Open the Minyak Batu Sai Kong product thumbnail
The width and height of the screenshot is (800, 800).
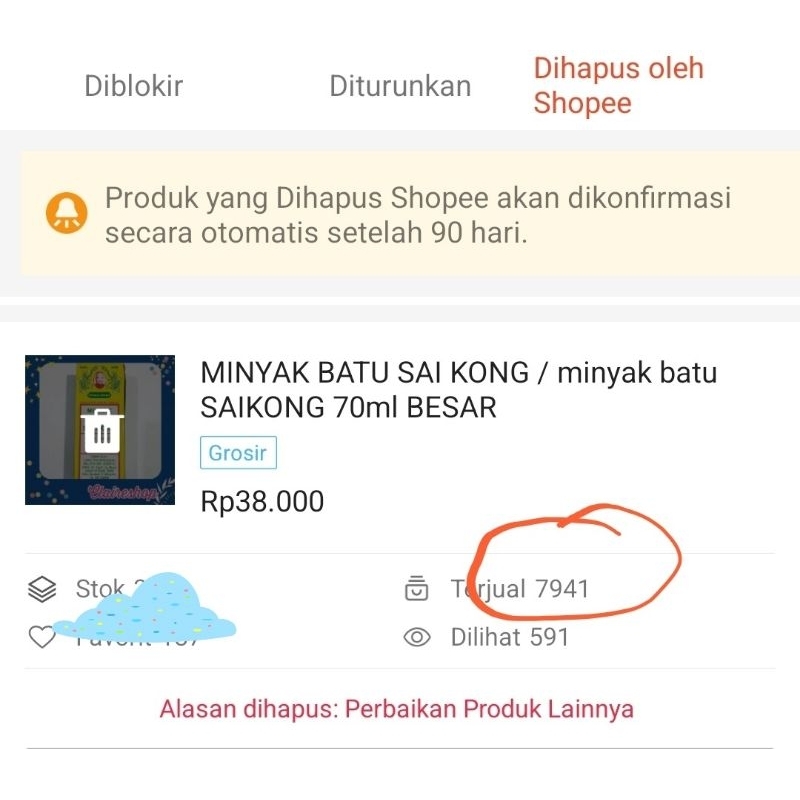tap(100, 430)
